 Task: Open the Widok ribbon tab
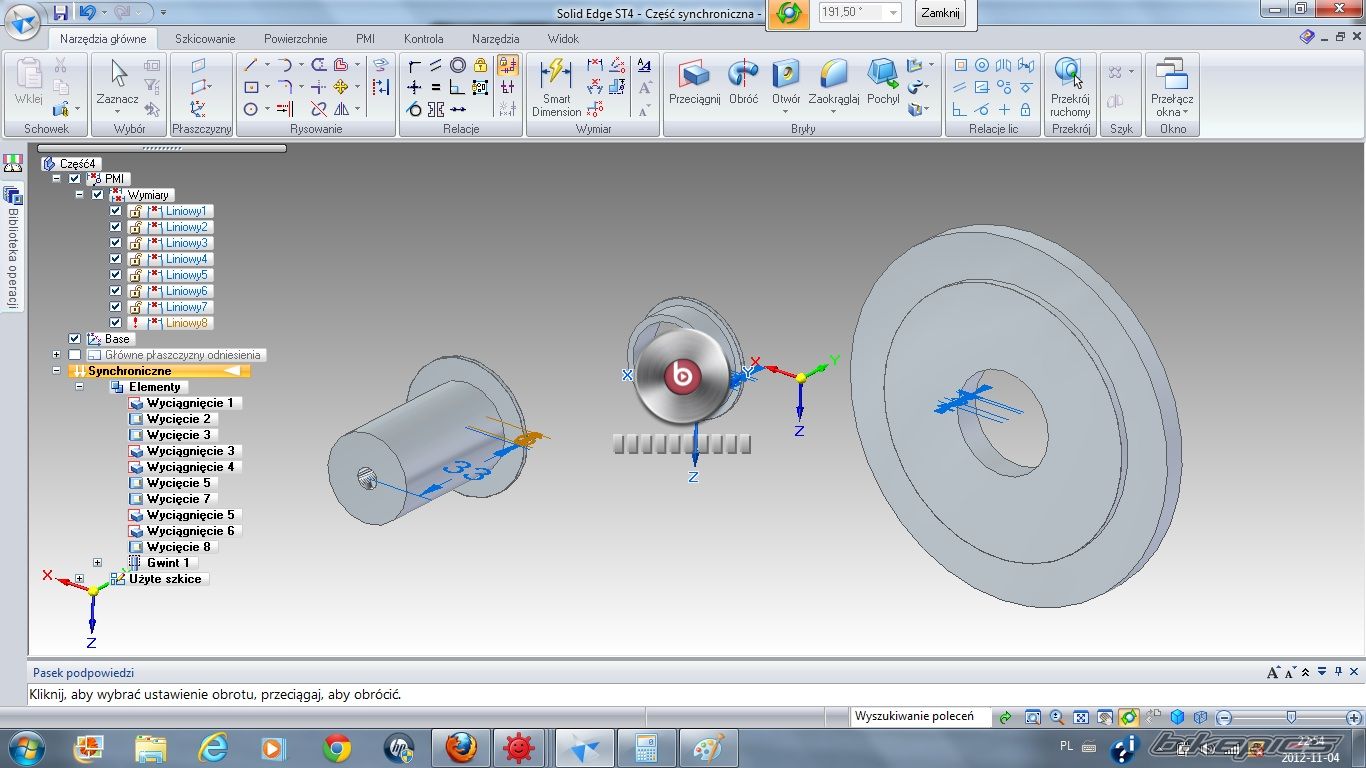tap(563, 39)
